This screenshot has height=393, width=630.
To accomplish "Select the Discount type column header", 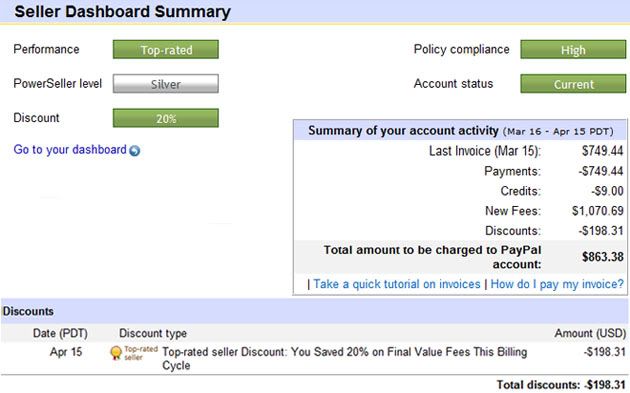I will click(153, 333).
